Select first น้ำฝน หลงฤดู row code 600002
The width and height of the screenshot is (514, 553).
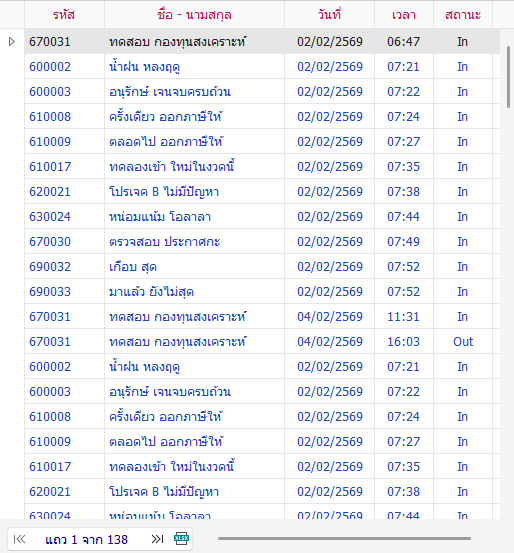point(262,67)
